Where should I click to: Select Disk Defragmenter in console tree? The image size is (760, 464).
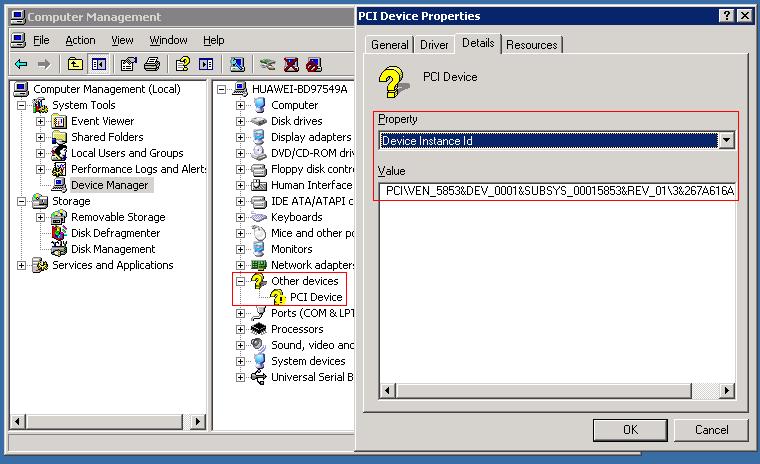[115, 233]
